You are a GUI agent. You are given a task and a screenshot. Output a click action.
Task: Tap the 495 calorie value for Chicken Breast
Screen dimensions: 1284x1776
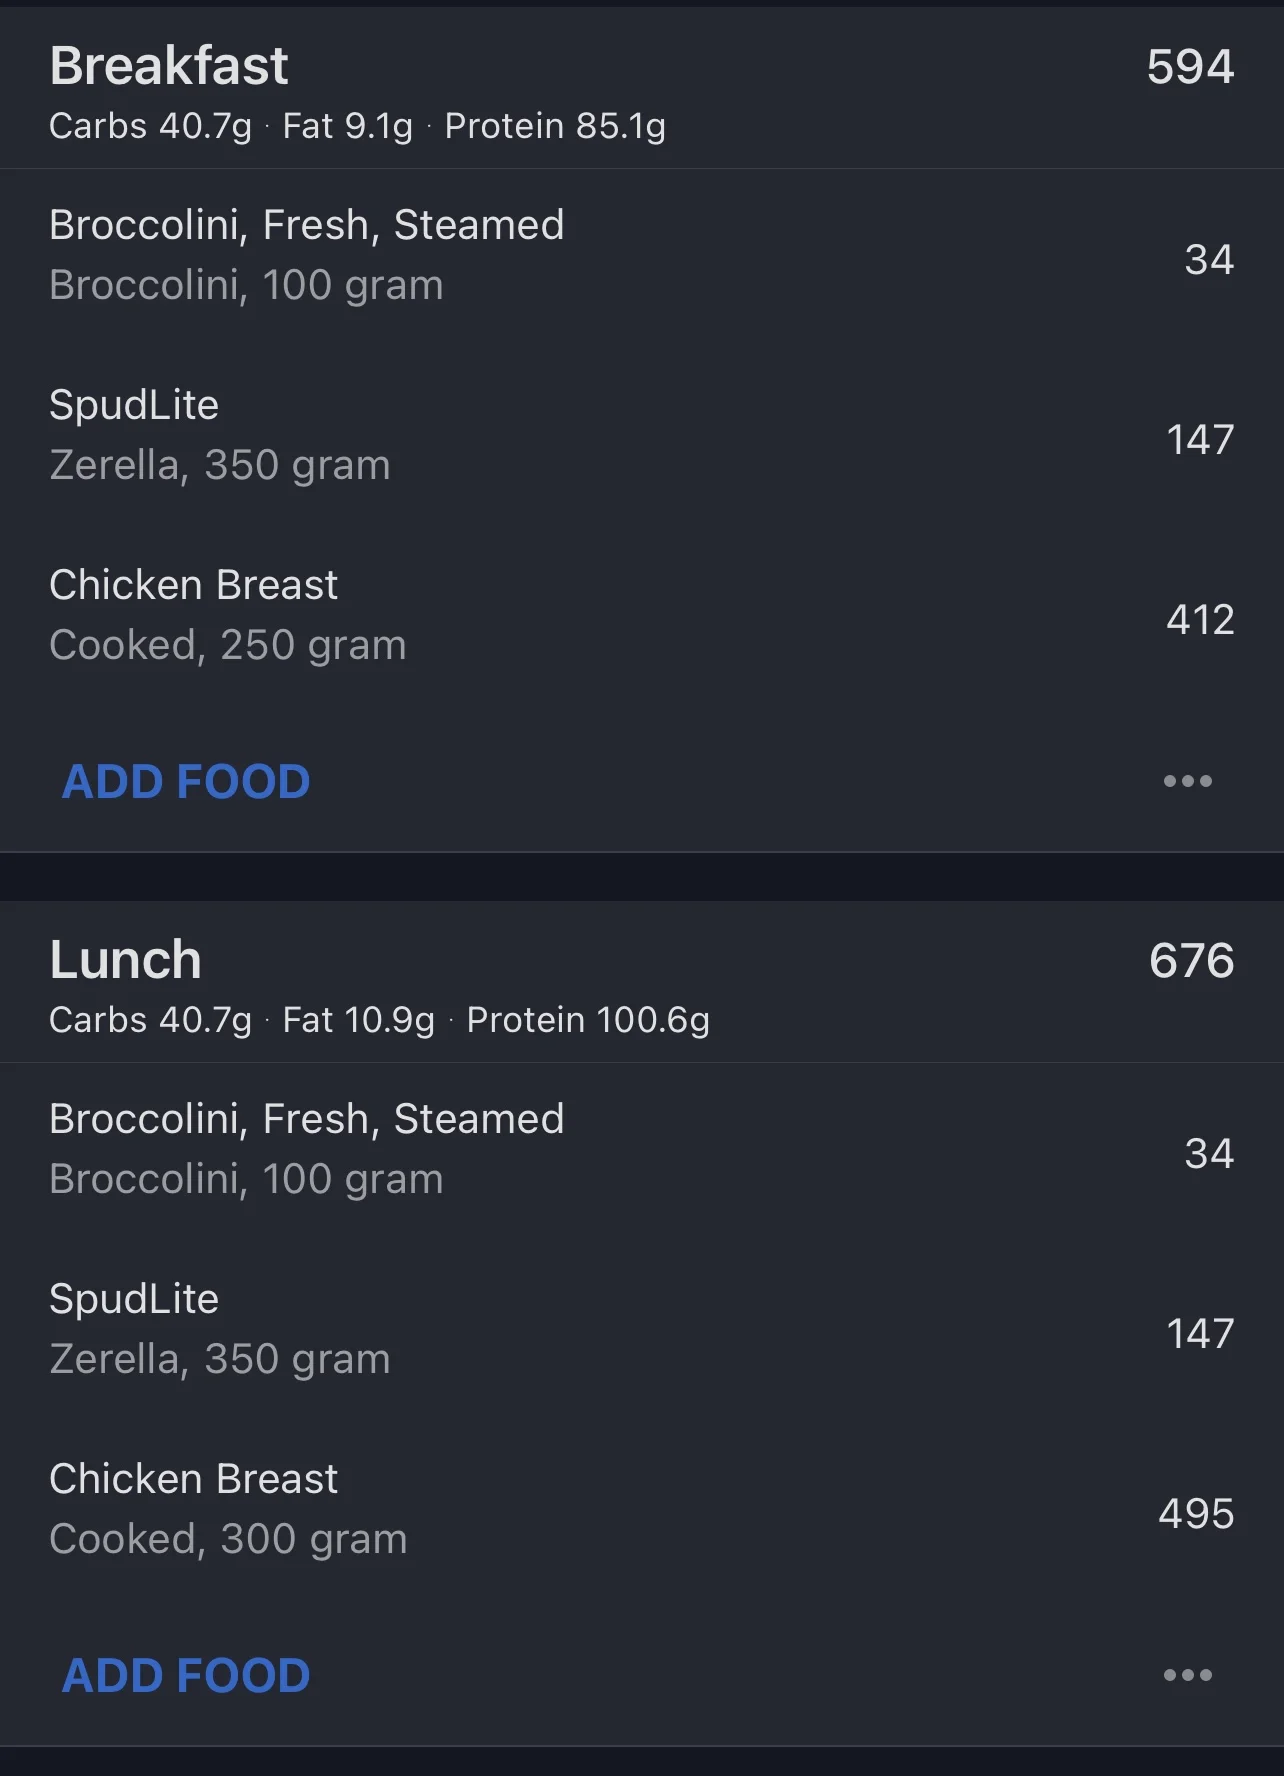coord(1196,1513)
